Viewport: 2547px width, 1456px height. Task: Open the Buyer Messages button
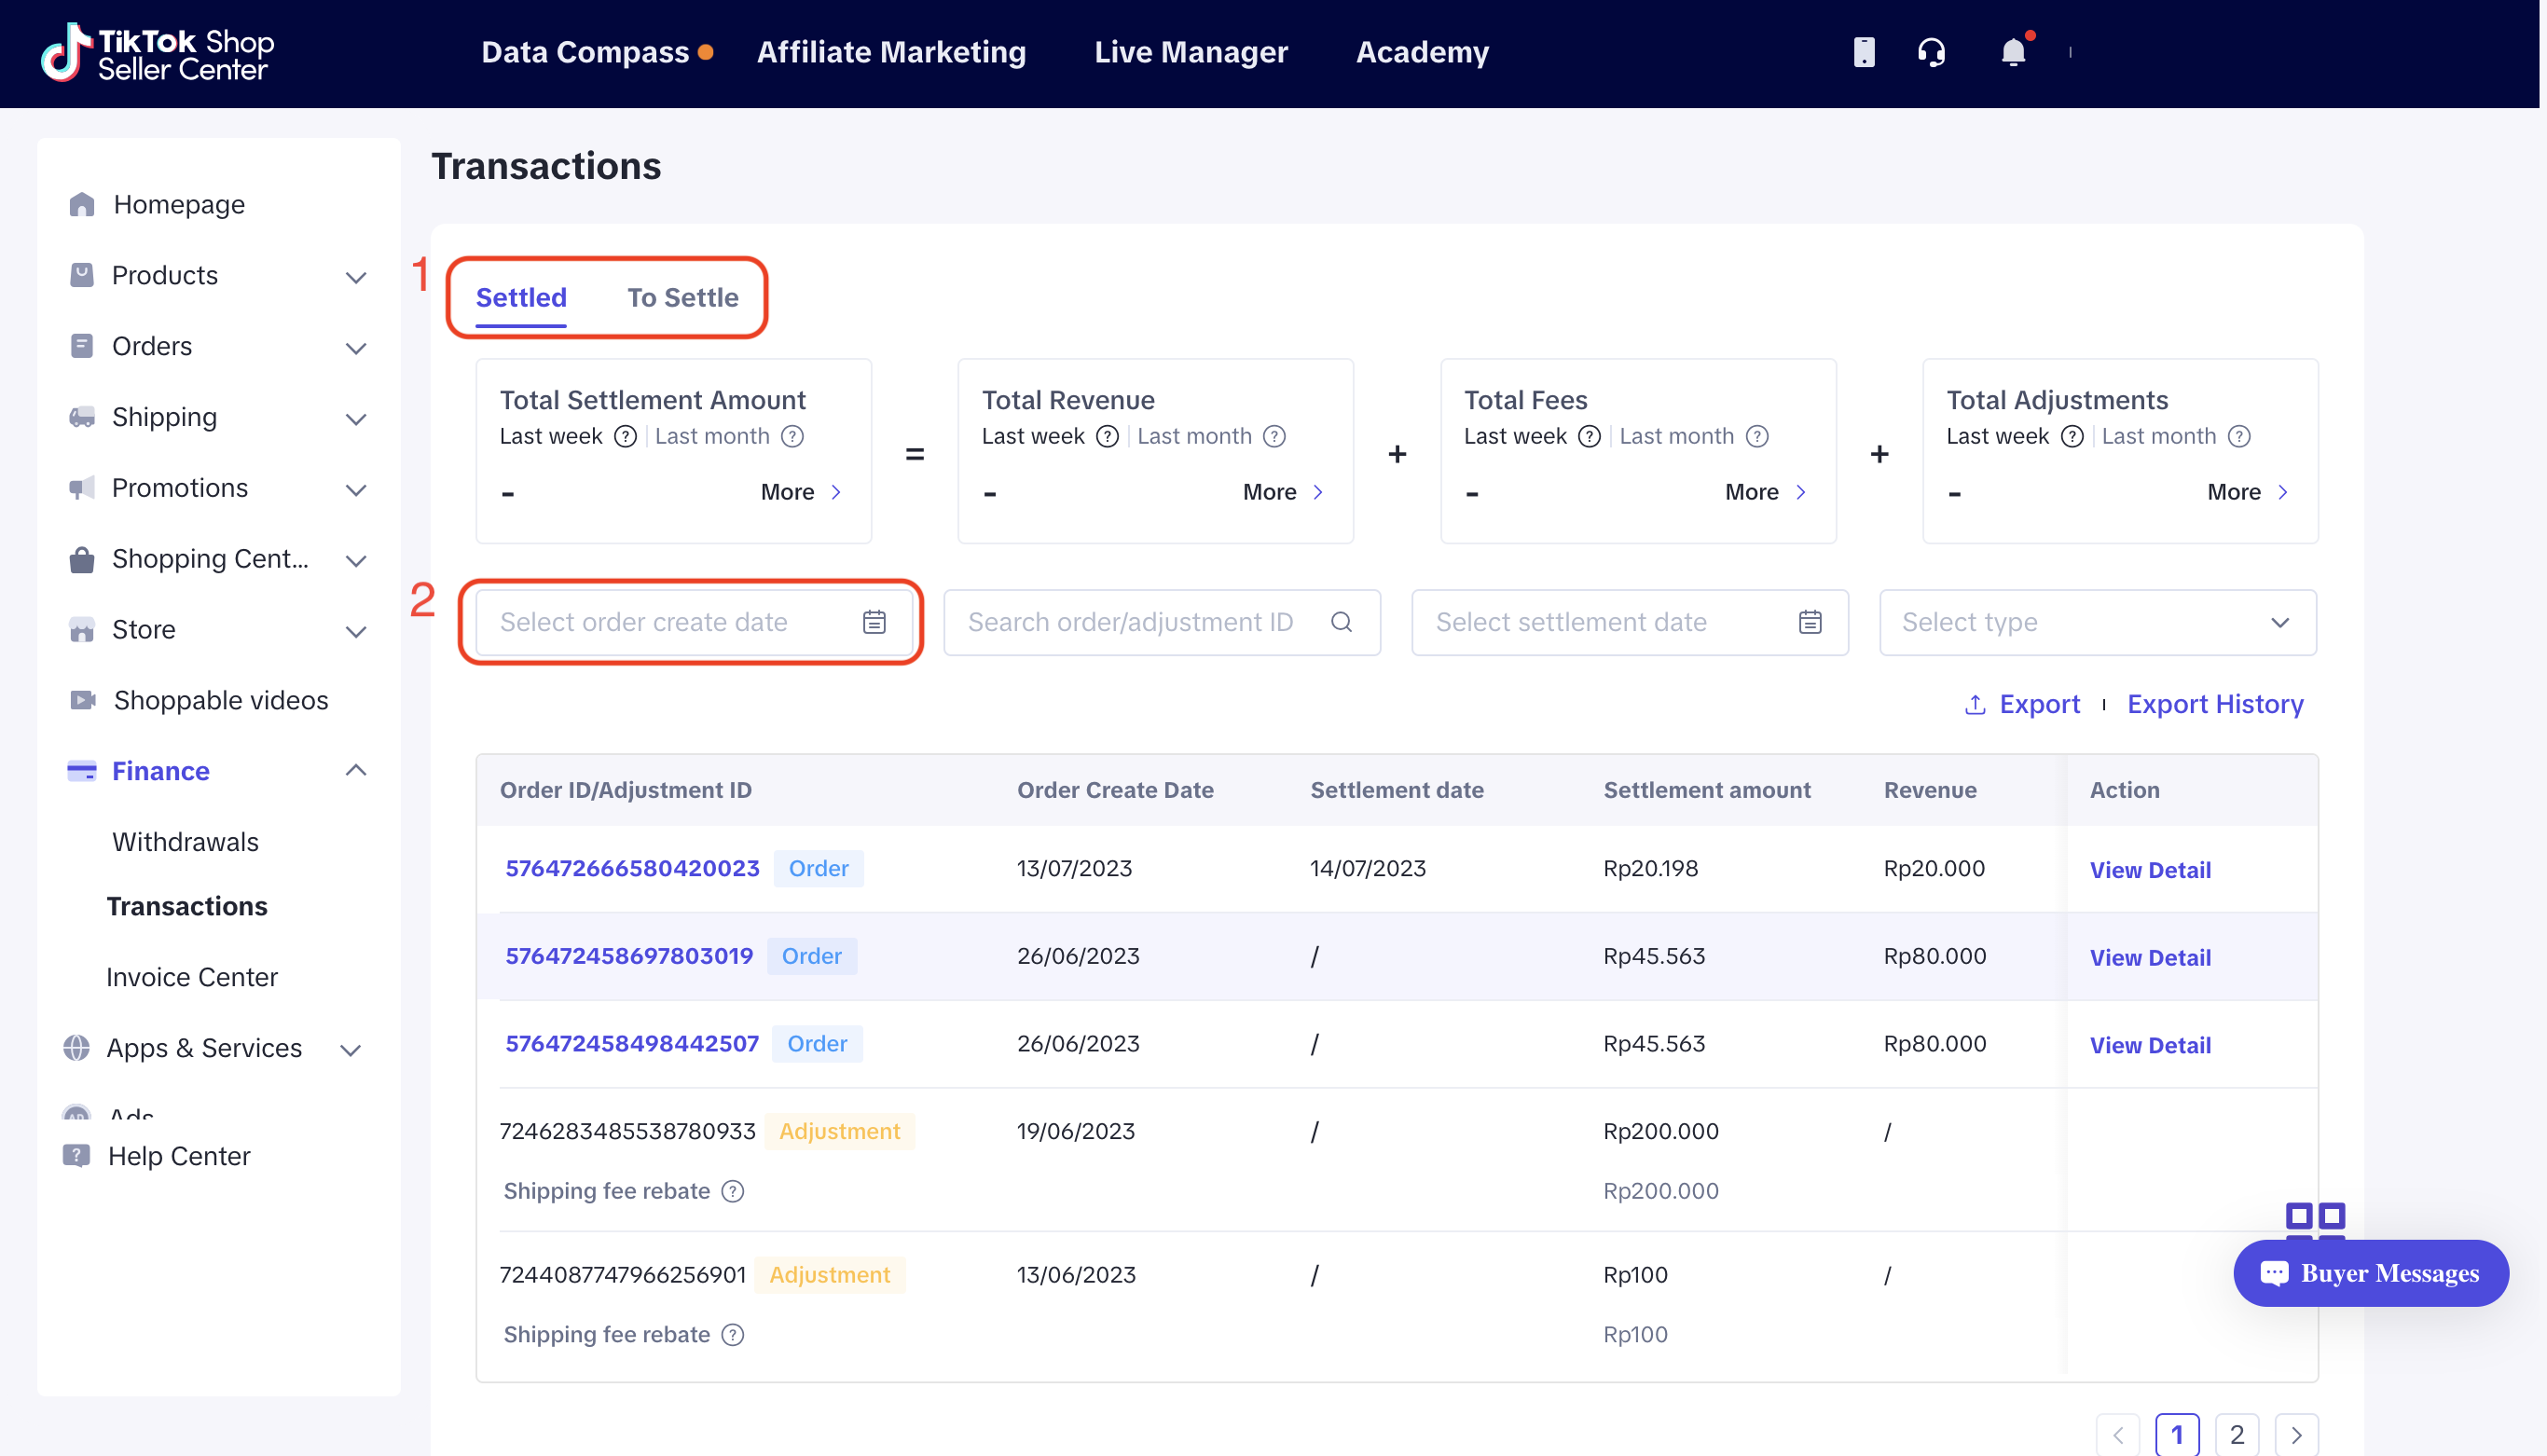tap(2370, 1273)
